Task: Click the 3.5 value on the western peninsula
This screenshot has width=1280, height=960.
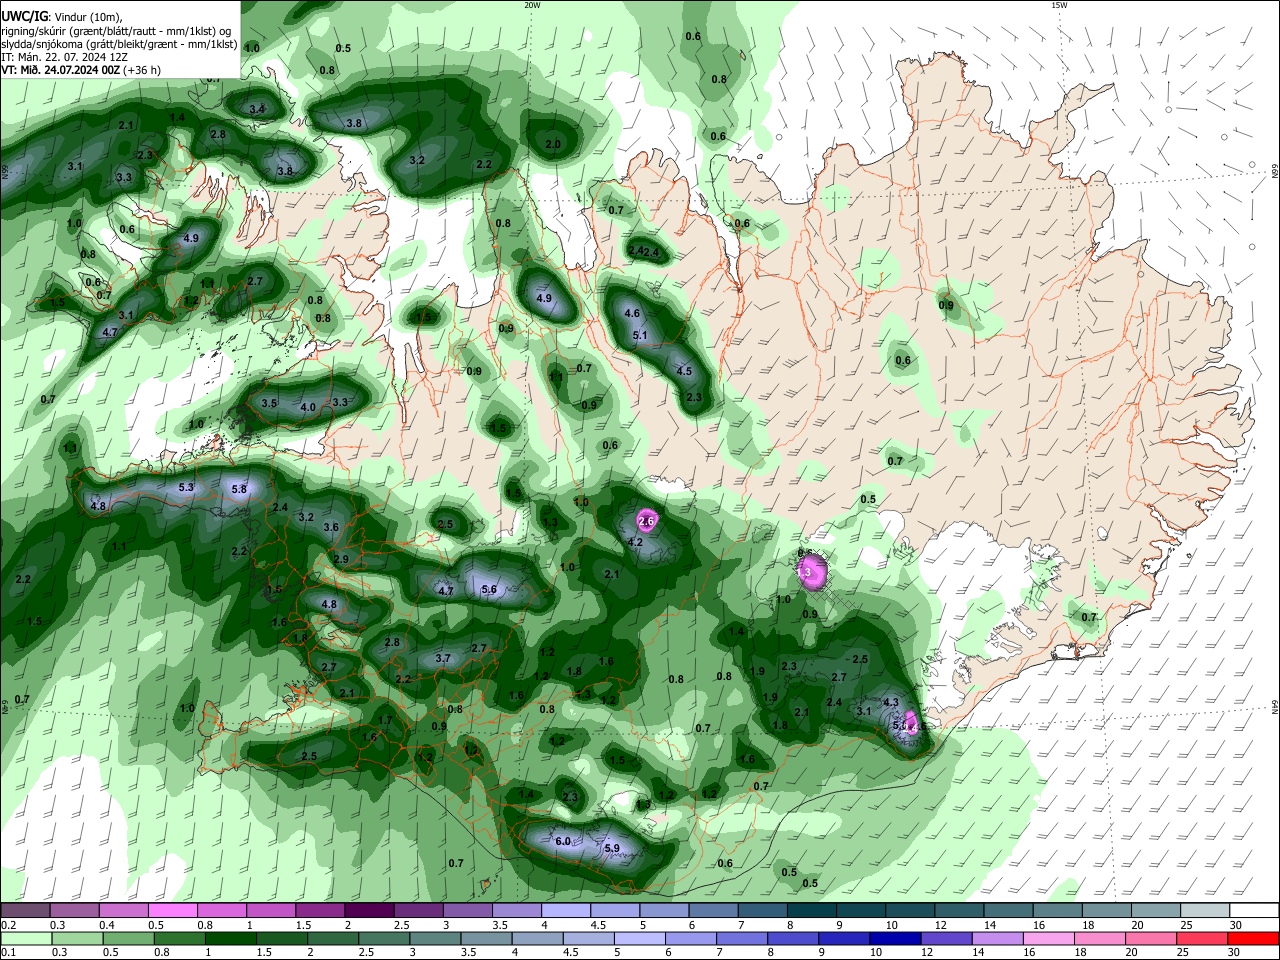Action: tap(269, 403)
